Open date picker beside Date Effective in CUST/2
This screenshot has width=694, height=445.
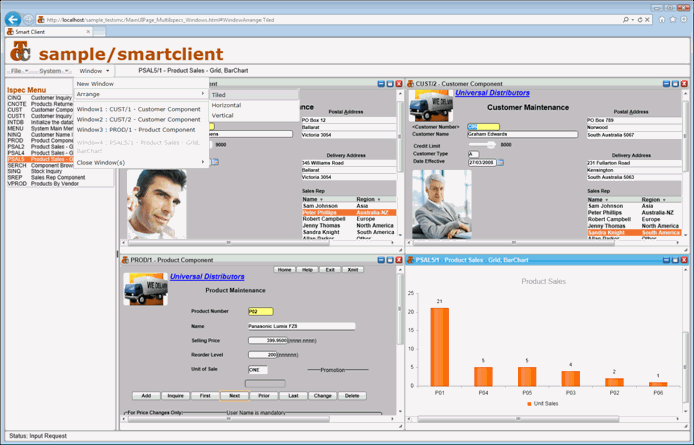click(501, 162)
